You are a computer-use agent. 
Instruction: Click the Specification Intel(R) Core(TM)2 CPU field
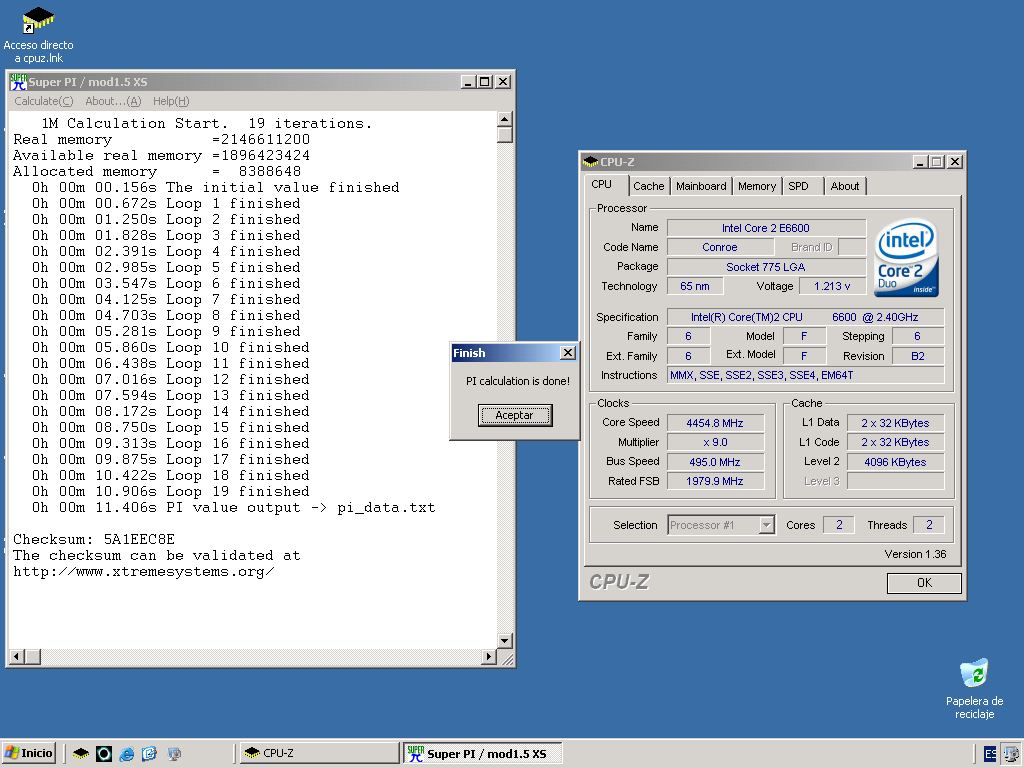pos(805,317)
